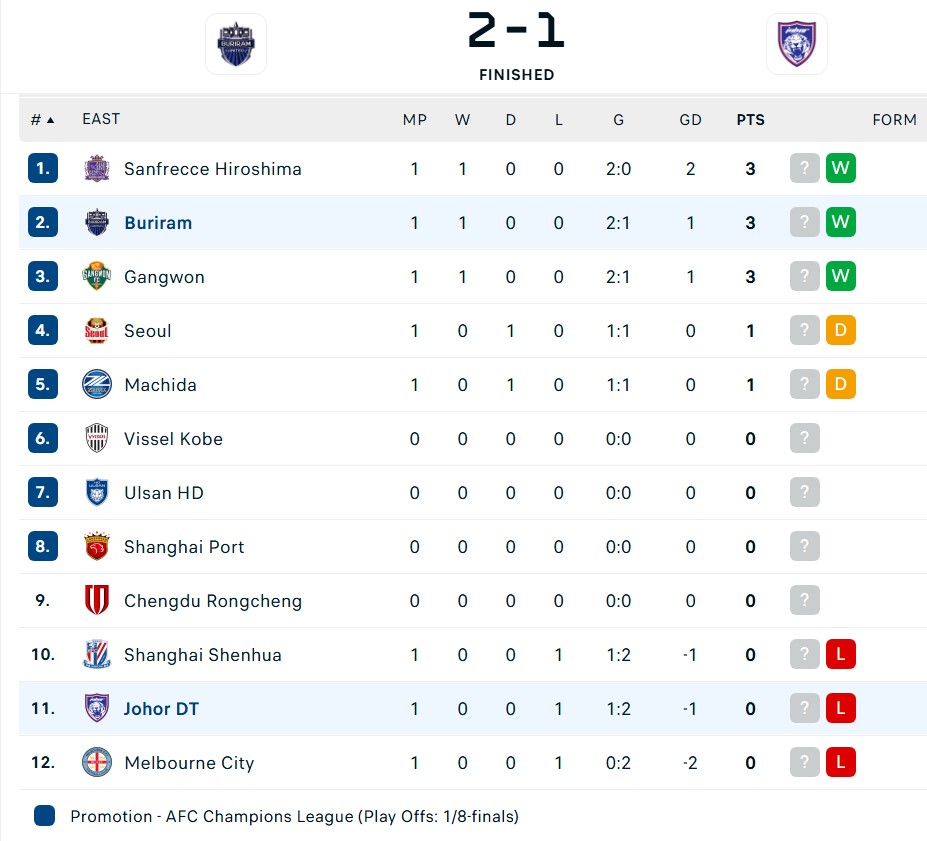Click the Vissel Kobe crest
The height and width of the screenshot is (841, 927).
pyautogui.click(x=97, y=439)
